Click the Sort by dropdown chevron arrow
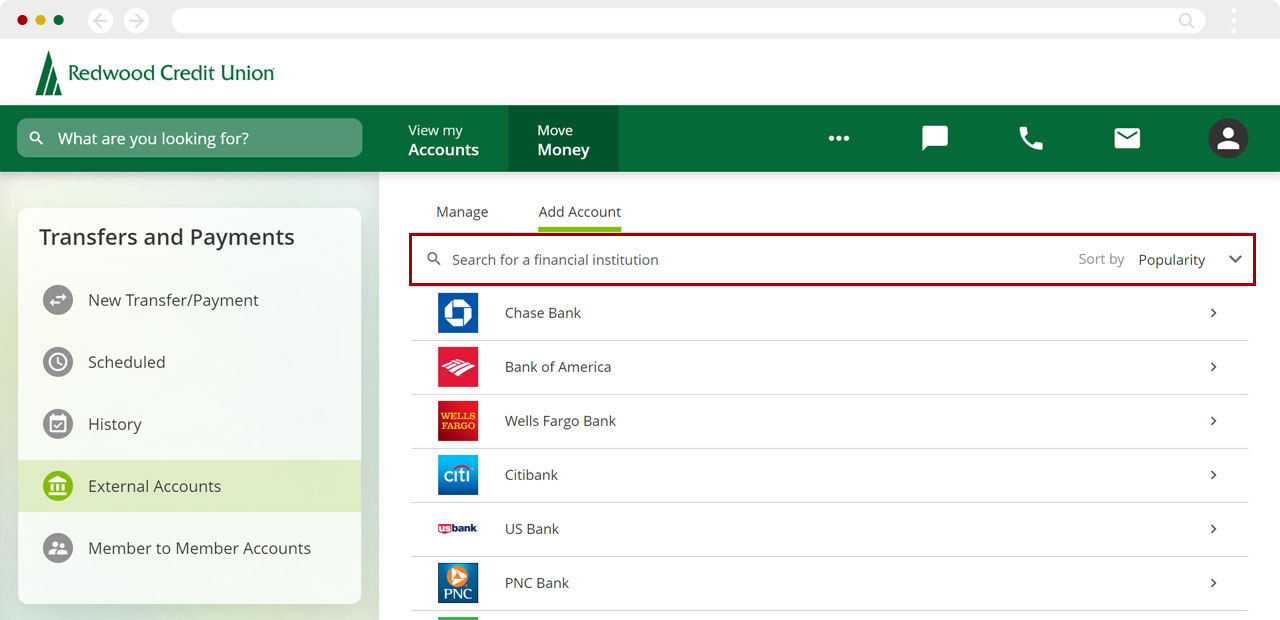 point(1235,260)
